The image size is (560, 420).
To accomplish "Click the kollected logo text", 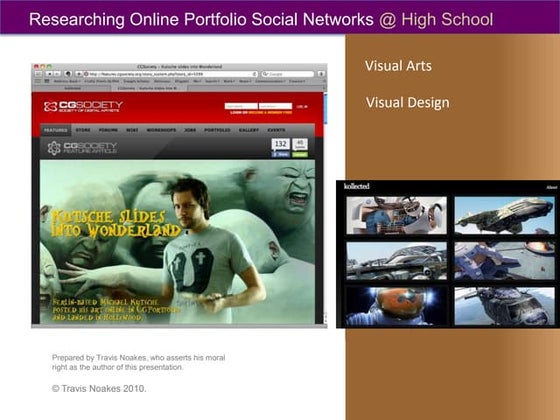I will click(356, 186).
